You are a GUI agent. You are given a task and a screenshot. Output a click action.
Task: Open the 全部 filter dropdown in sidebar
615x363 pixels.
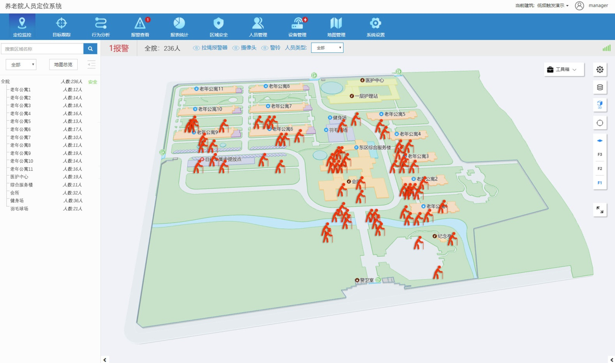click(x=21, y=65)
